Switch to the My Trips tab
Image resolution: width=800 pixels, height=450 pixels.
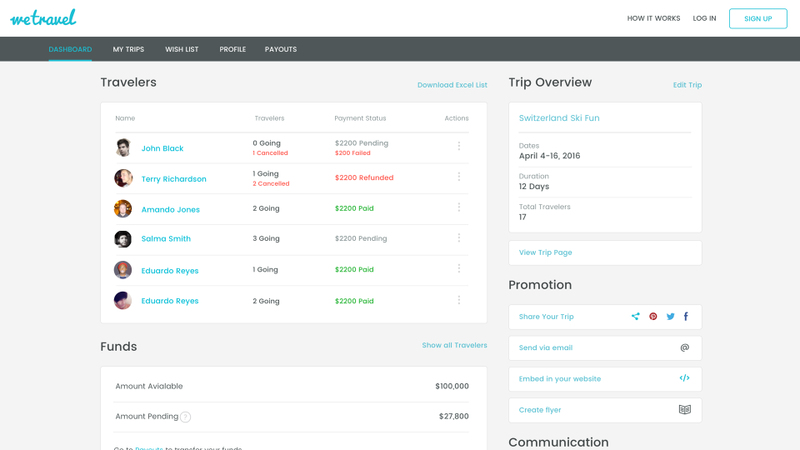129,49
